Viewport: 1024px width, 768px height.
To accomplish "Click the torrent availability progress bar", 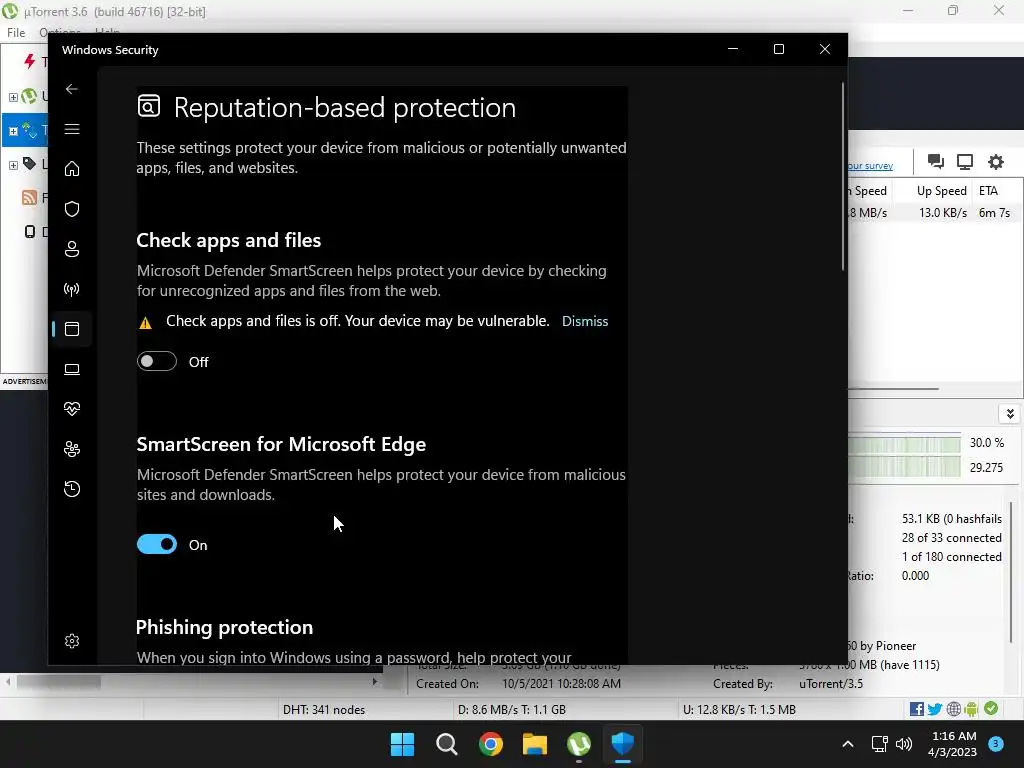I will (x=904, y=467).
